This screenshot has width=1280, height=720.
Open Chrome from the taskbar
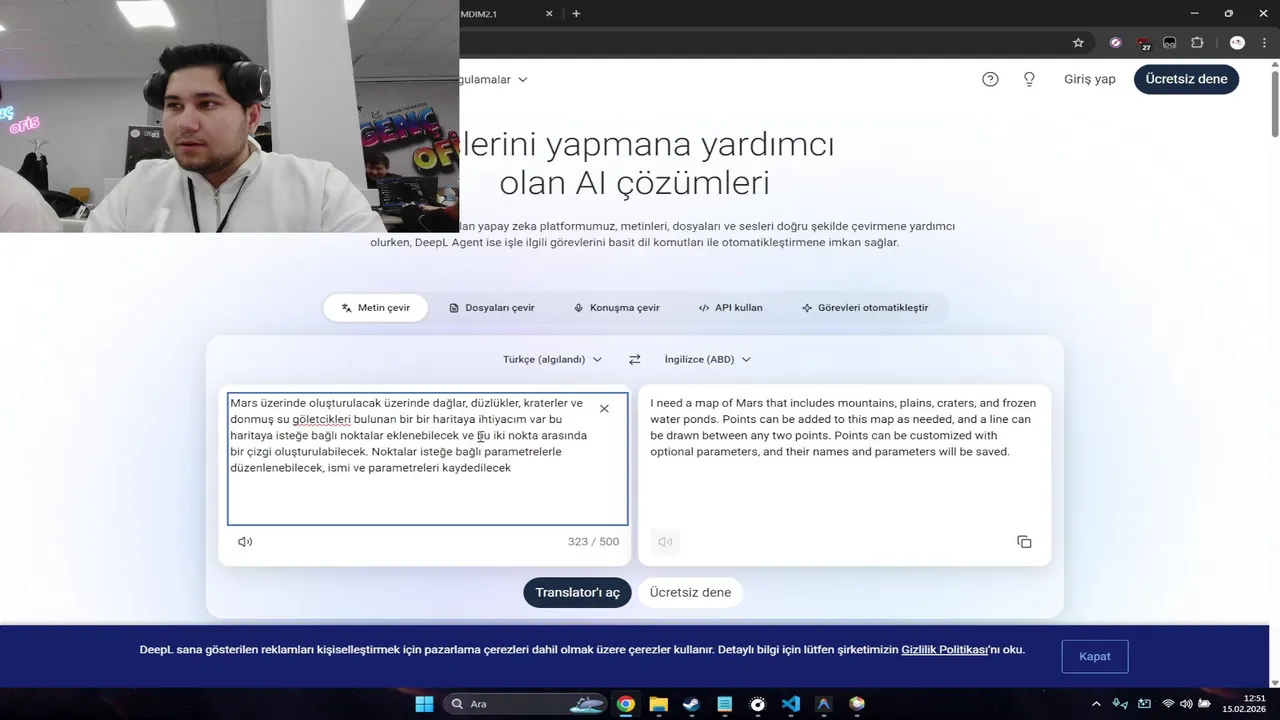pos(625,703)
